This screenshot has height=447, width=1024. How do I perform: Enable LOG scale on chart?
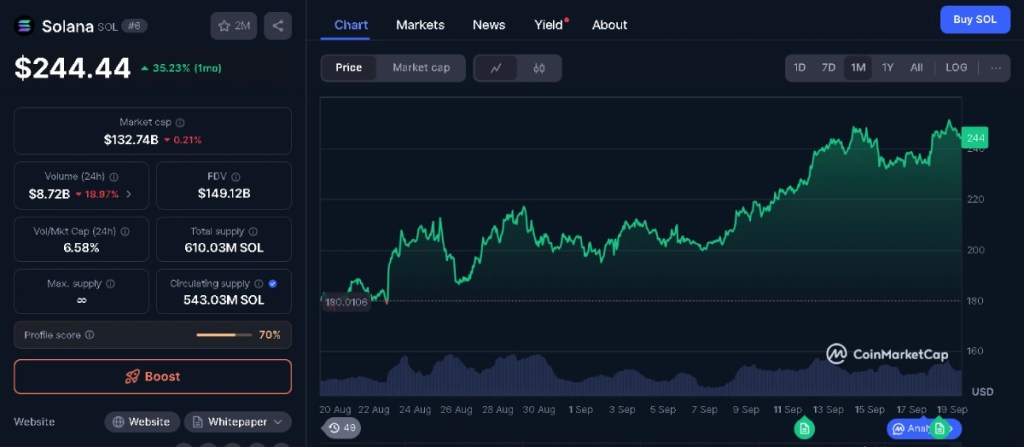pos(956,68)
